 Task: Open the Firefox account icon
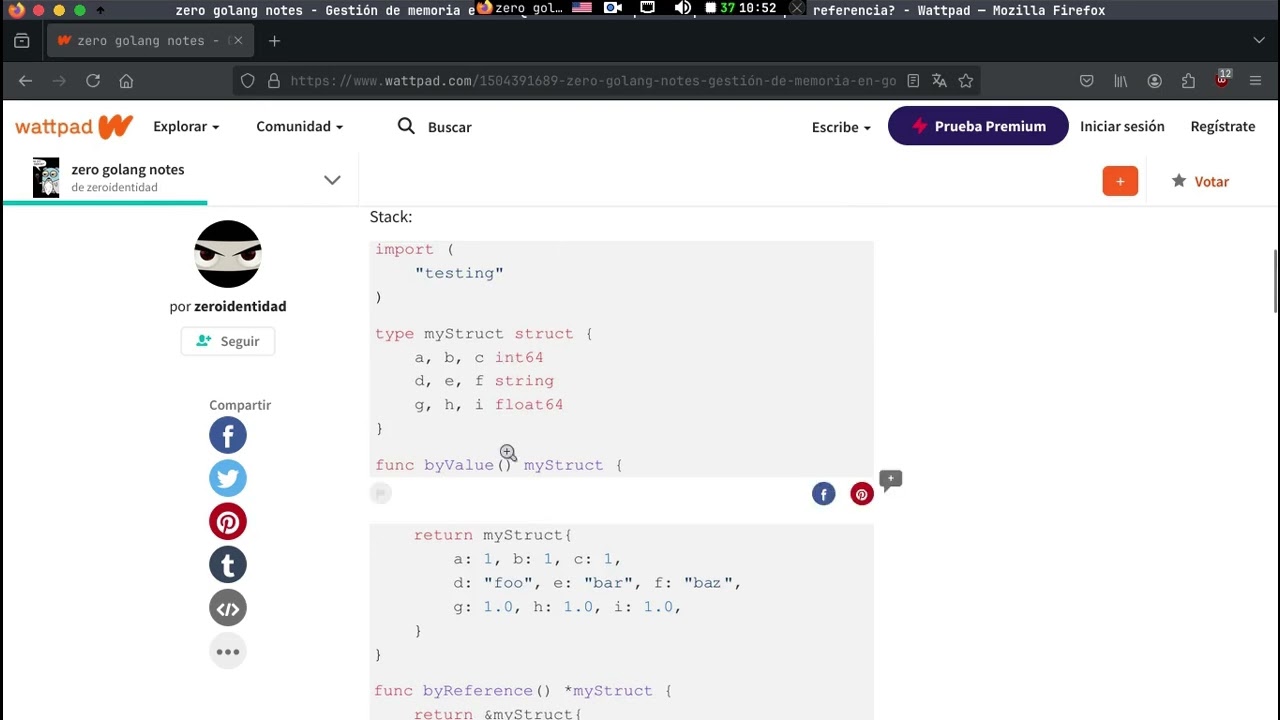point(1155,81)
